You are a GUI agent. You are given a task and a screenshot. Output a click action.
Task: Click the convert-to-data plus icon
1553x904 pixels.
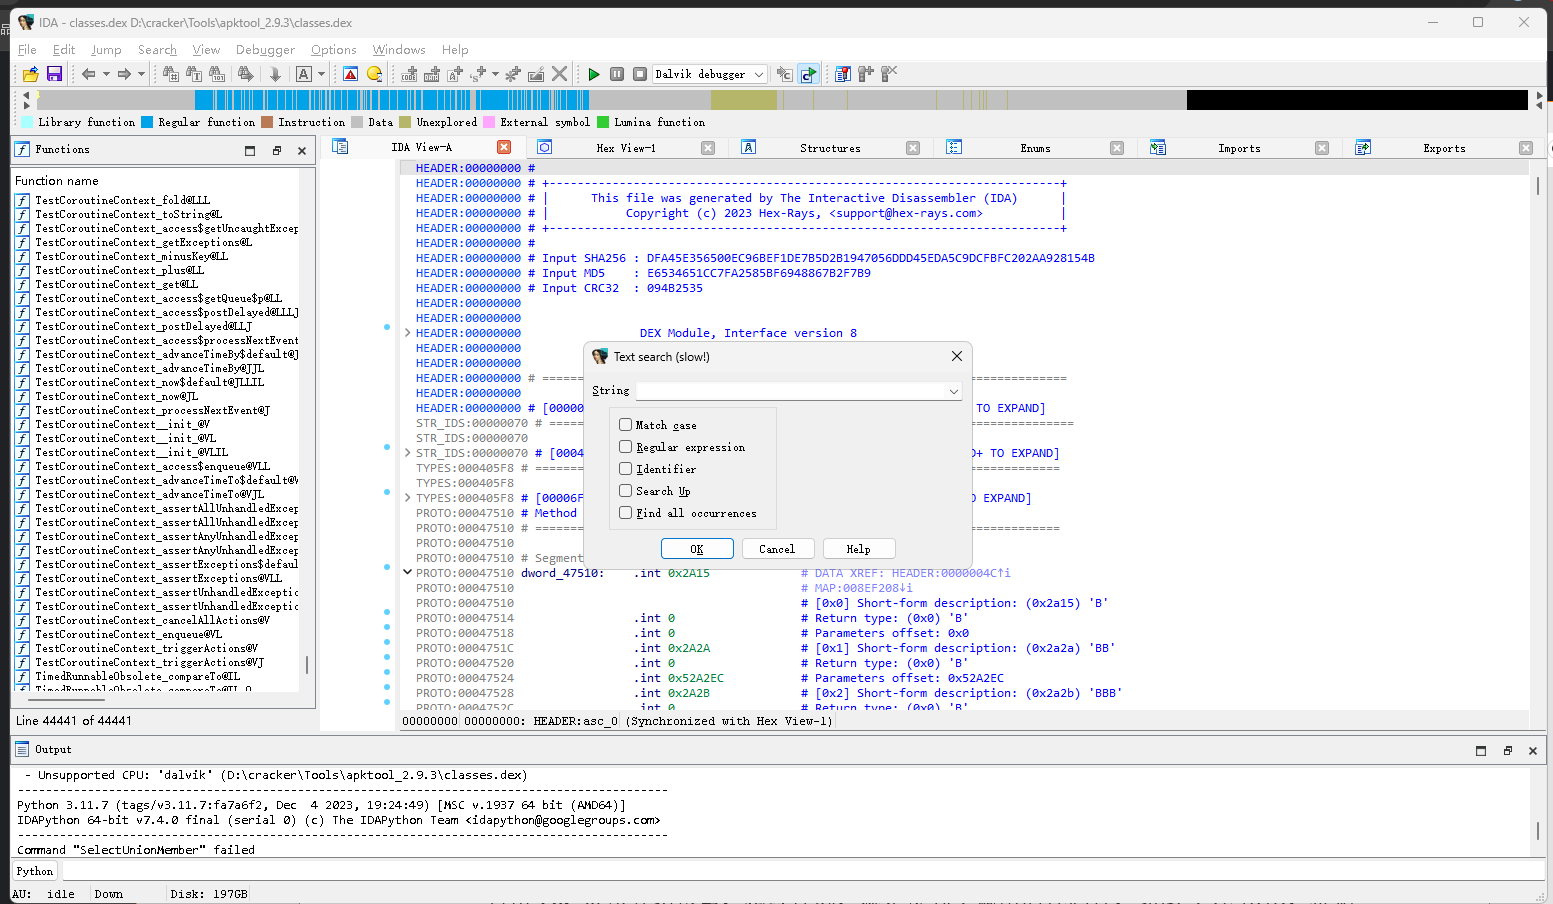(432, 74)
